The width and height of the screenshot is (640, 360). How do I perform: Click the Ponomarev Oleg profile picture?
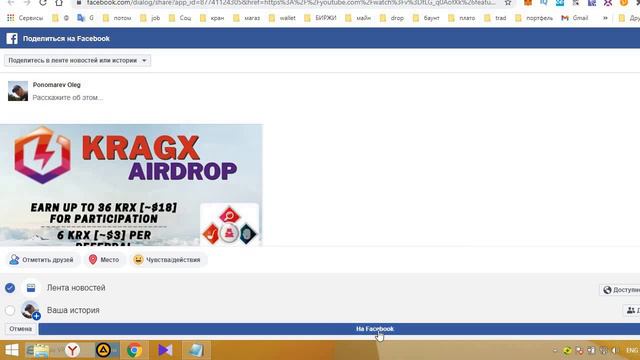pos(18,91)
